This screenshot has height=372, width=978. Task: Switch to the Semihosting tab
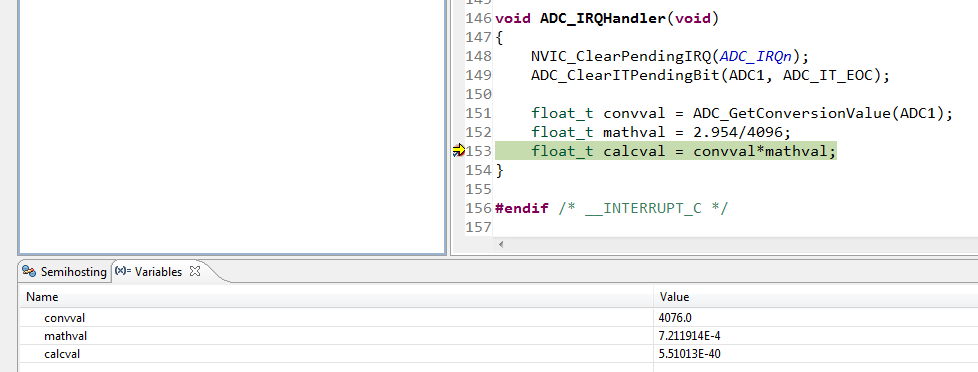point(64,272)
